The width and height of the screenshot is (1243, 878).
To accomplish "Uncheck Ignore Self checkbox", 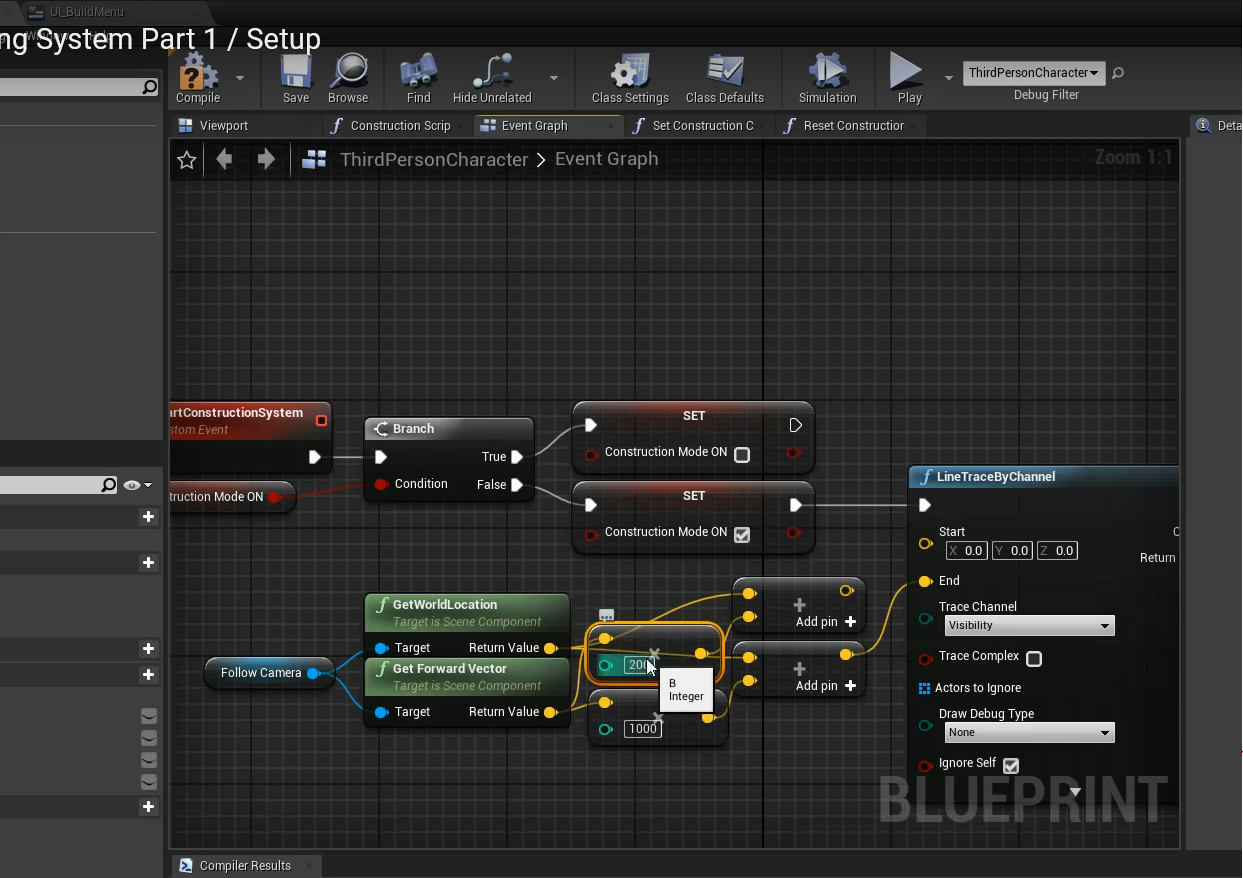I will pyautogui.click(x=1011, y=765).
